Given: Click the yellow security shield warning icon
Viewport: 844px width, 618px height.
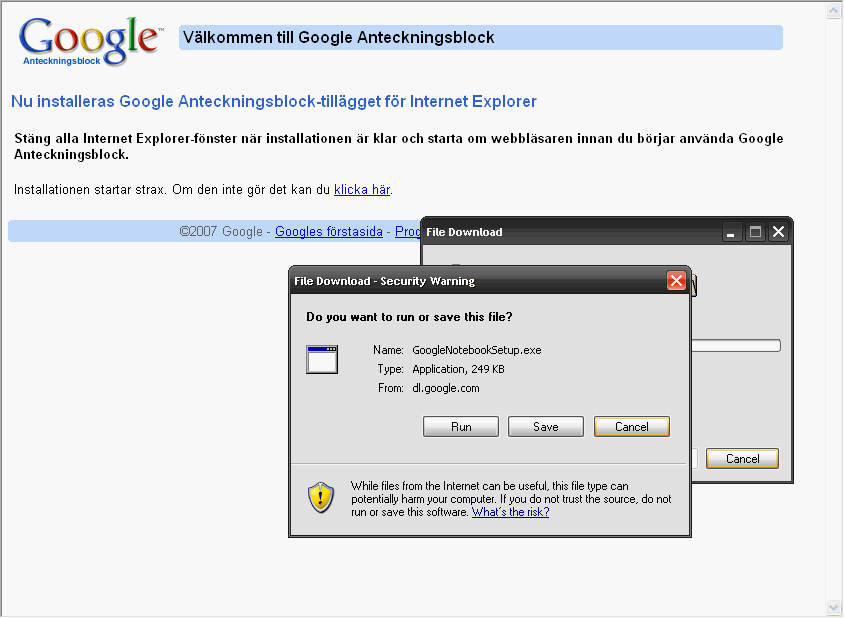Looking at the screenshot, I should pyautogui.click(x=321, y=496).
